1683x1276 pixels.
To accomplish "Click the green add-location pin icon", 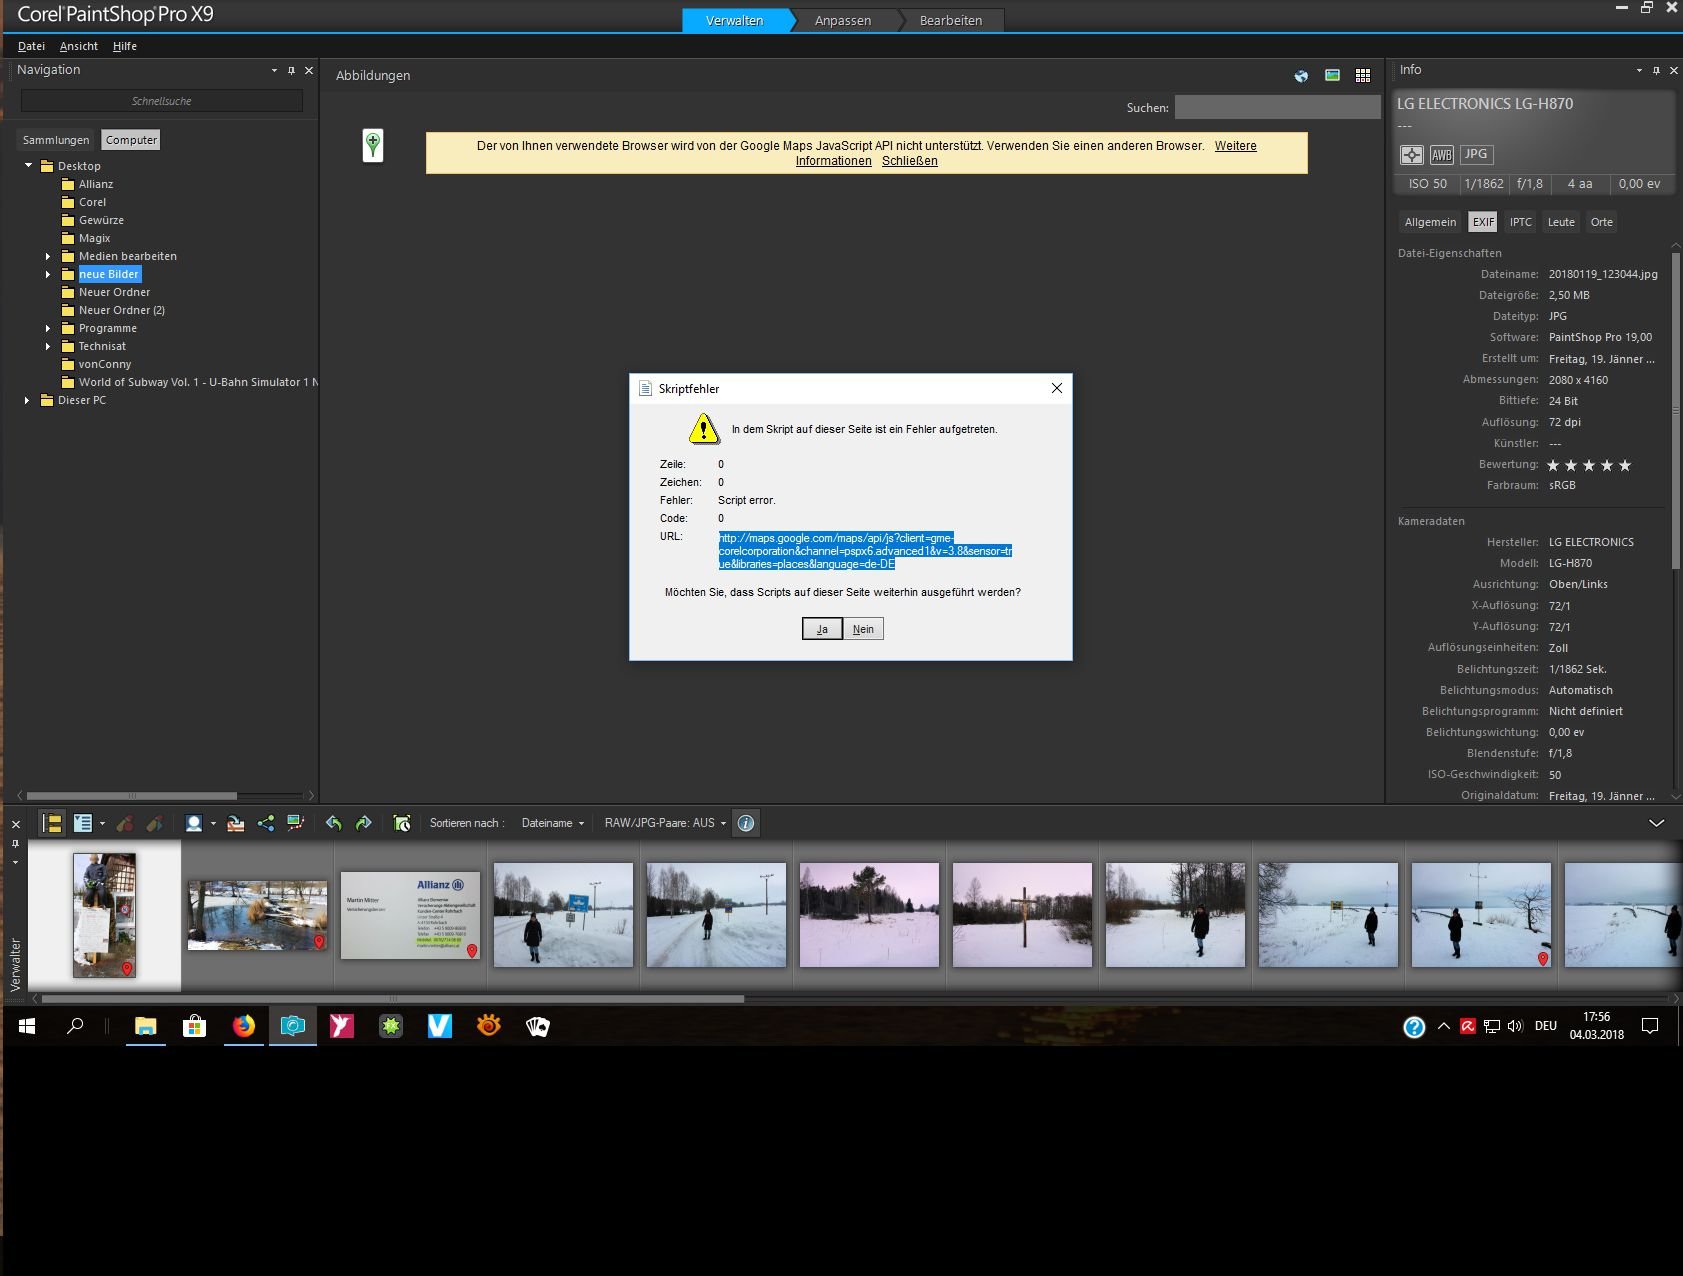I will (x=373, y=145).
